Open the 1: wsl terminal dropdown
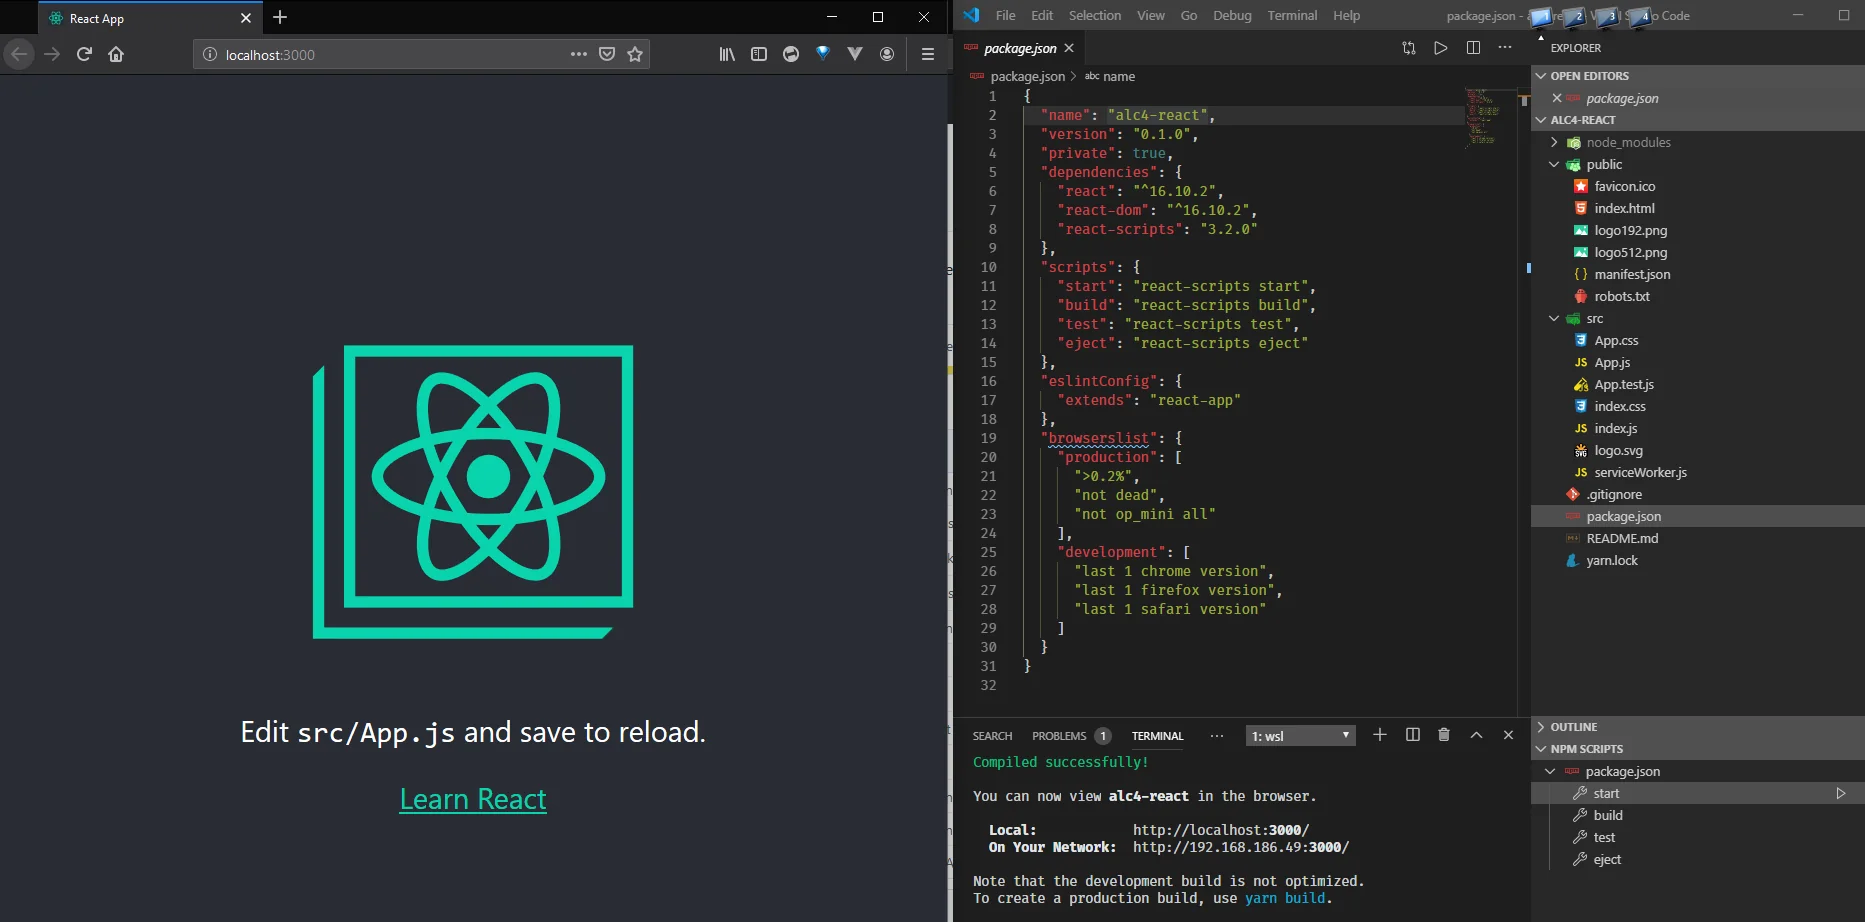 [1301, 736]
